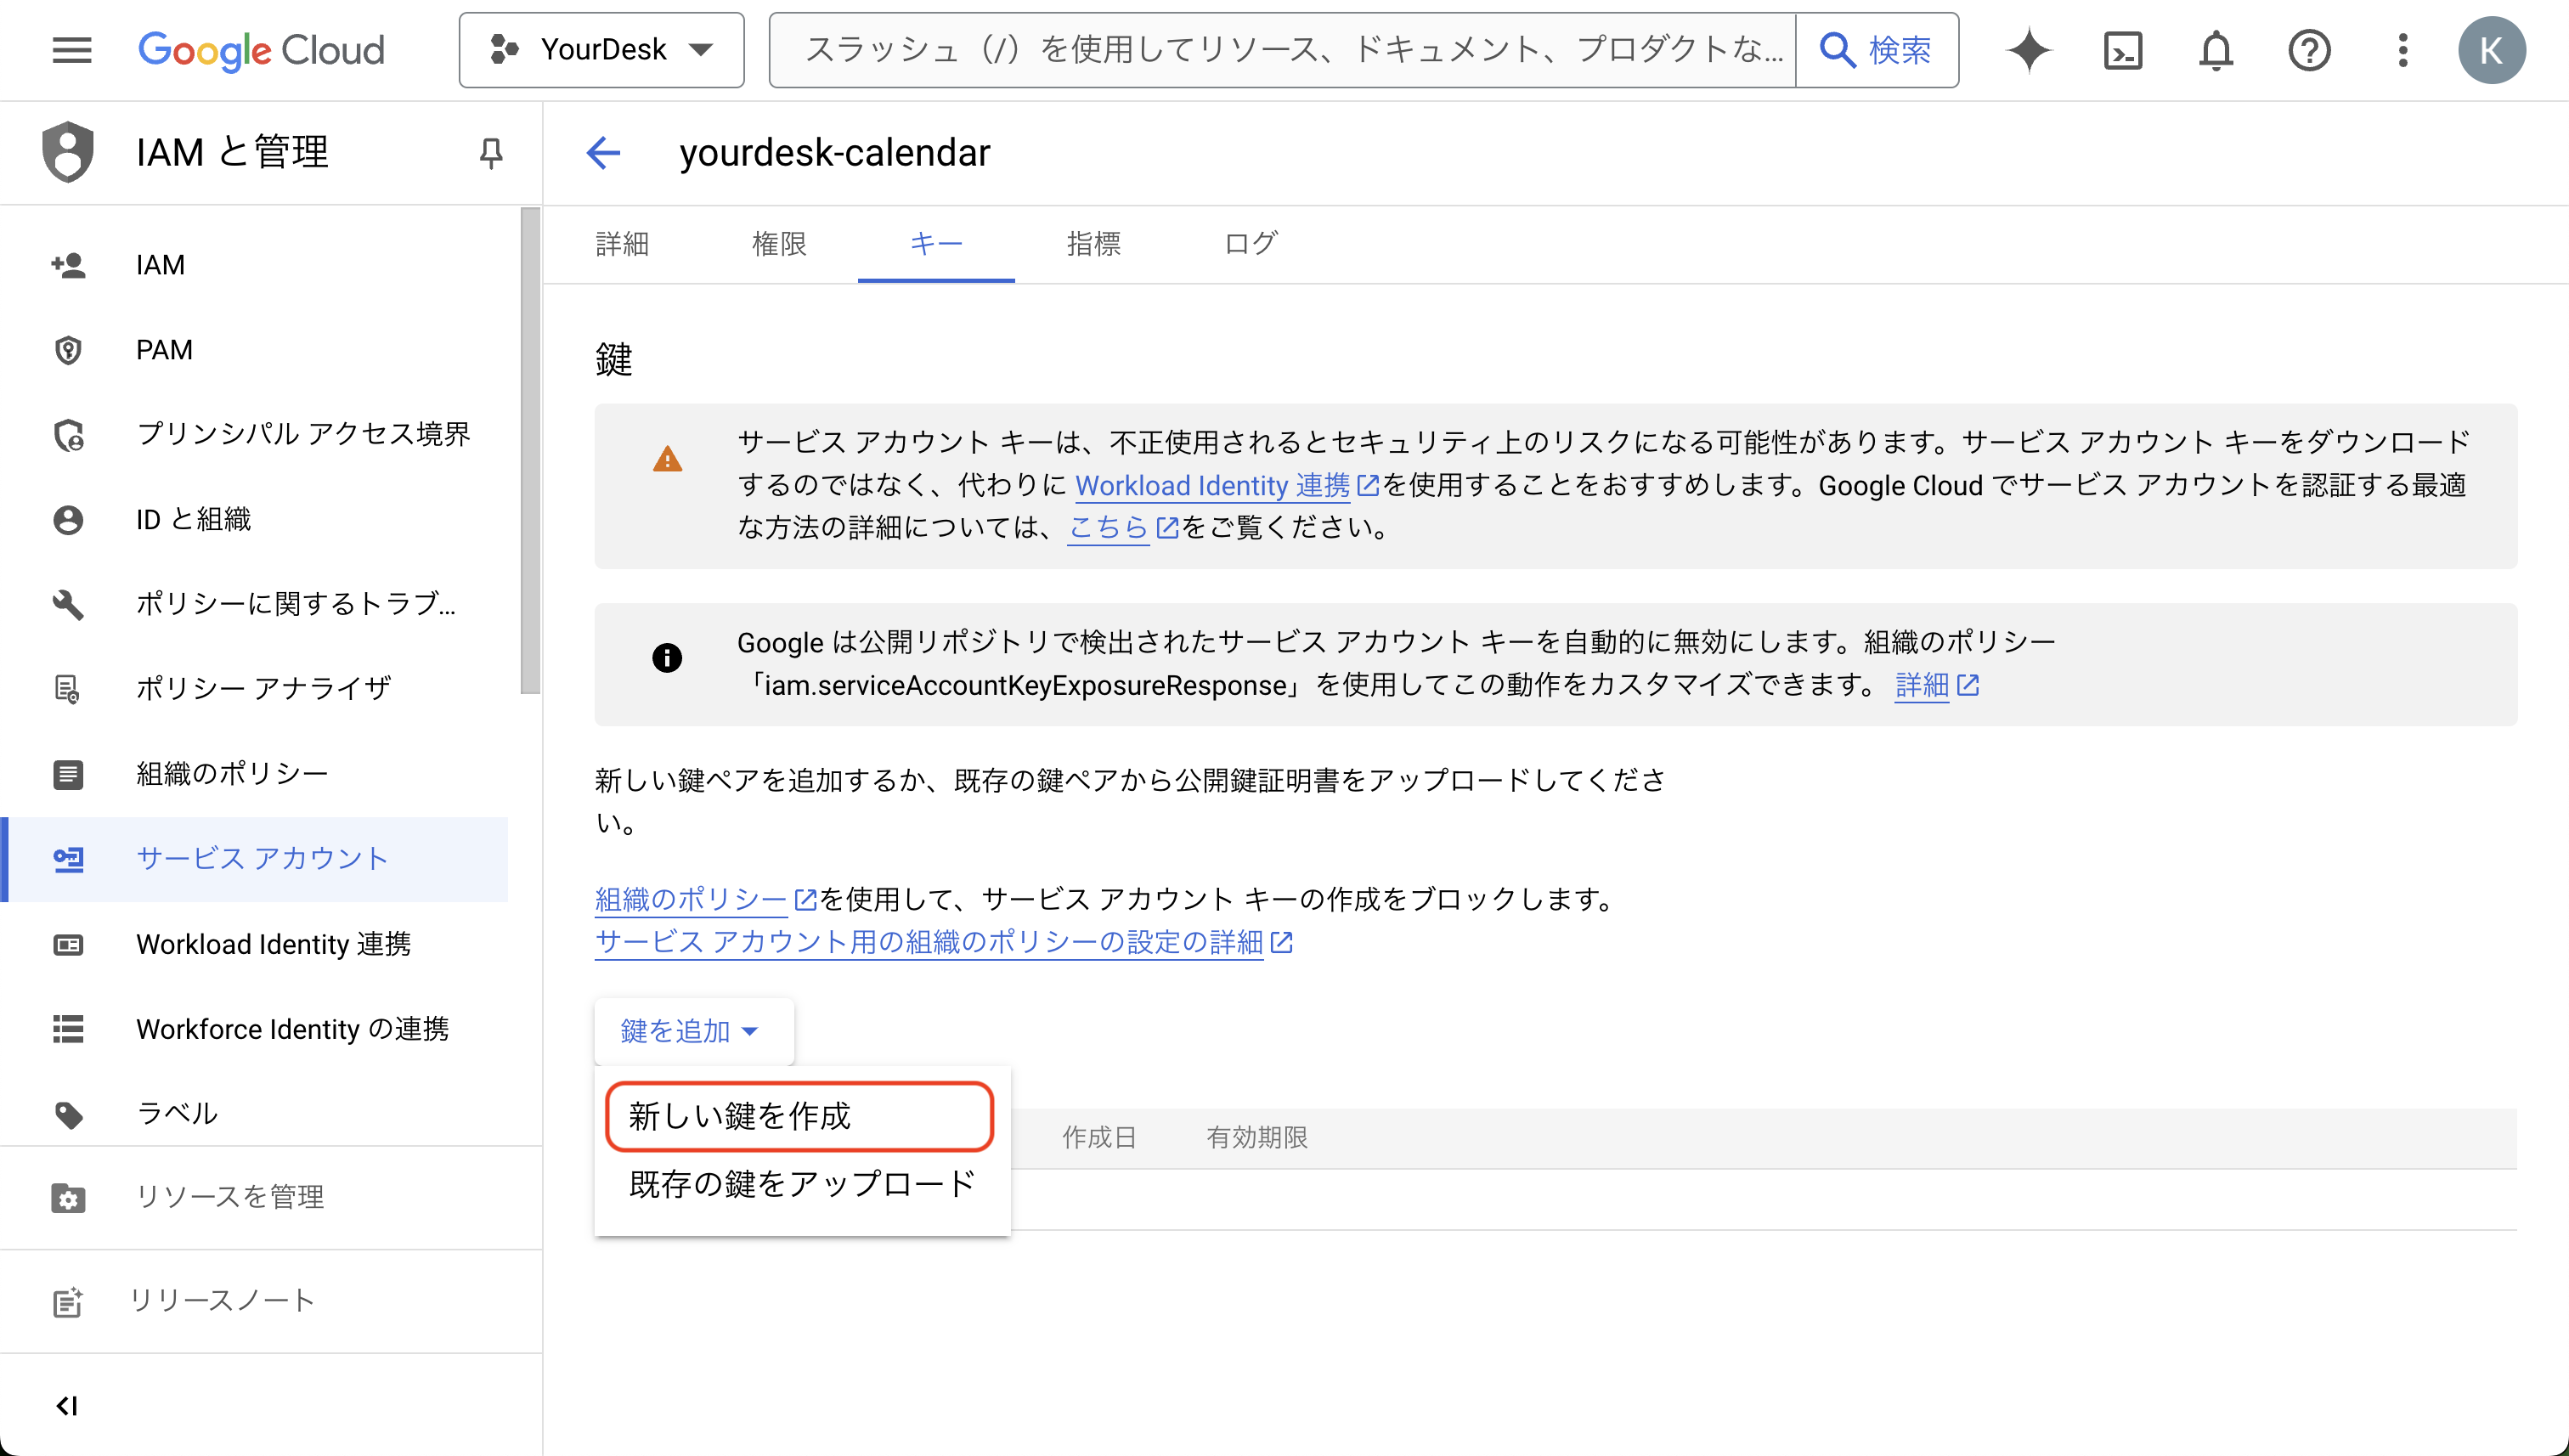Viewport: 2569px width, 1456px height.
Task: Open the main navigation hamburger menu
Action: (x=72, y=50)
